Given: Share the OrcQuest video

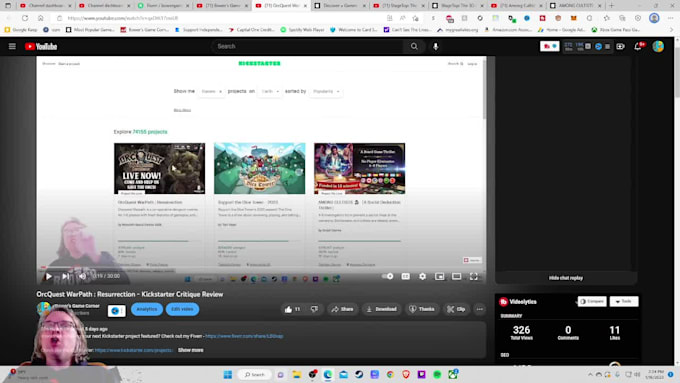Looking at the screenshot, I should [342, 309].
